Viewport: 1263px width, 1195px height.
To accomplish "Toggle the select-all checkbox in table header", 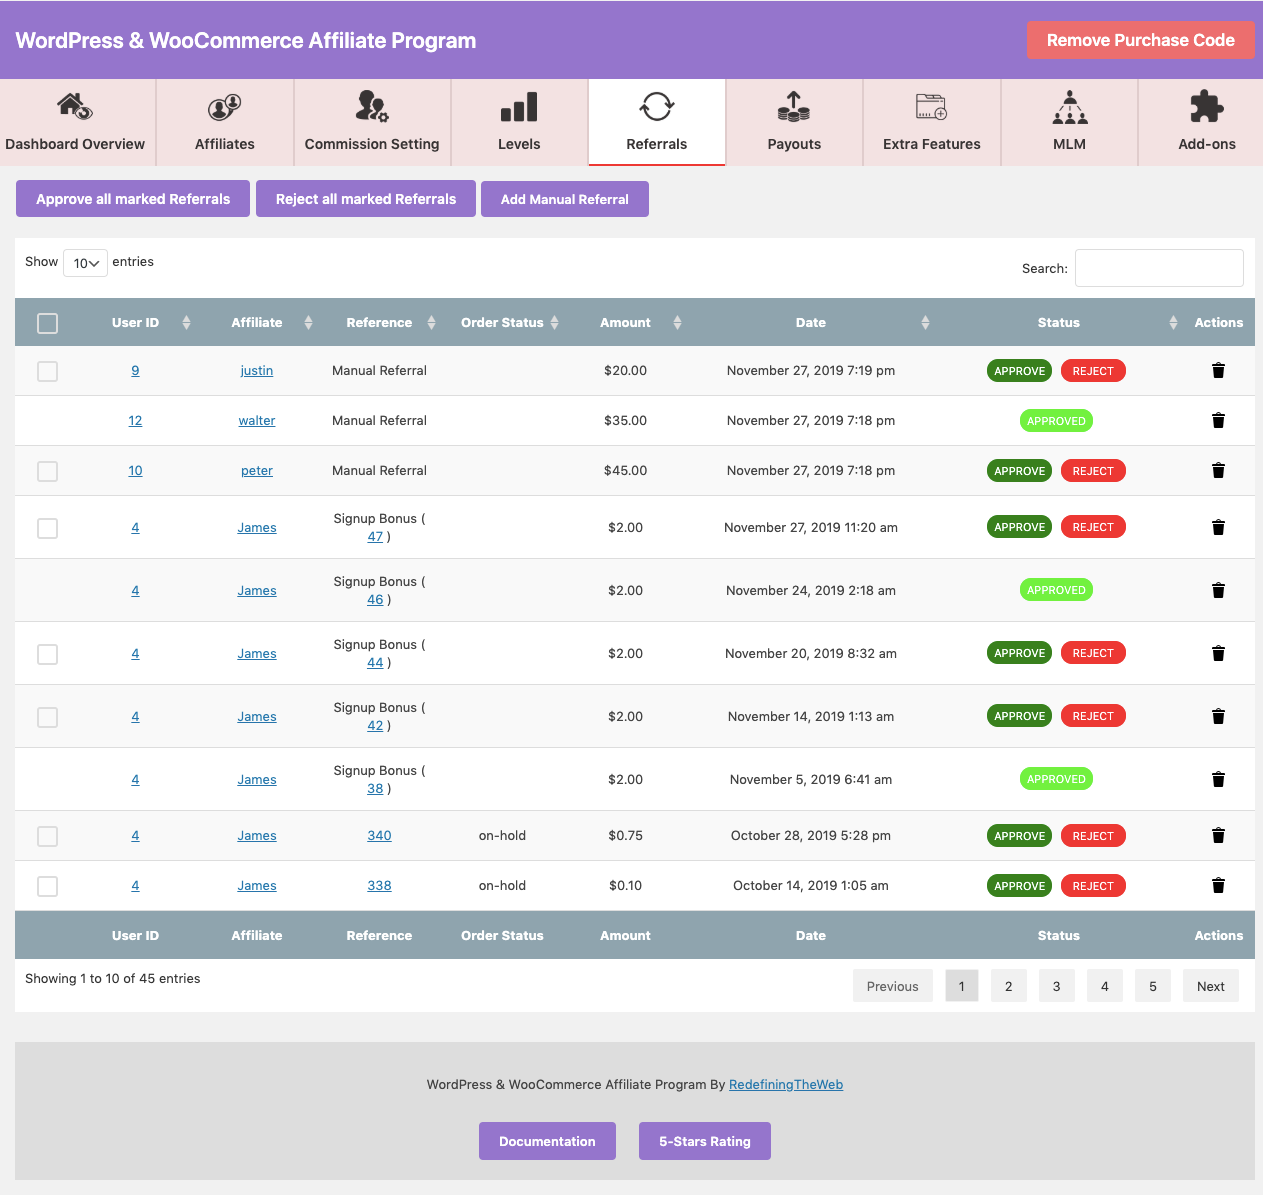I will [47, 323].
